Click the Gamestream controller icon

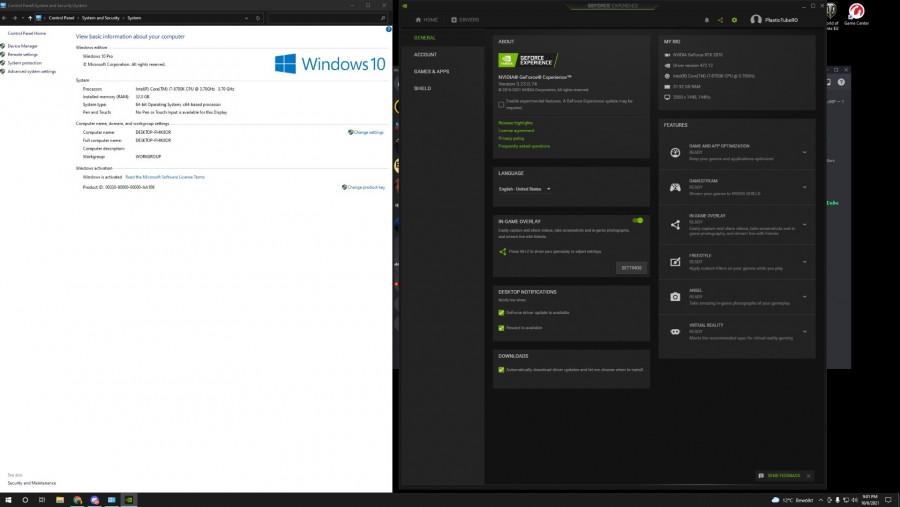coord(675,188)
